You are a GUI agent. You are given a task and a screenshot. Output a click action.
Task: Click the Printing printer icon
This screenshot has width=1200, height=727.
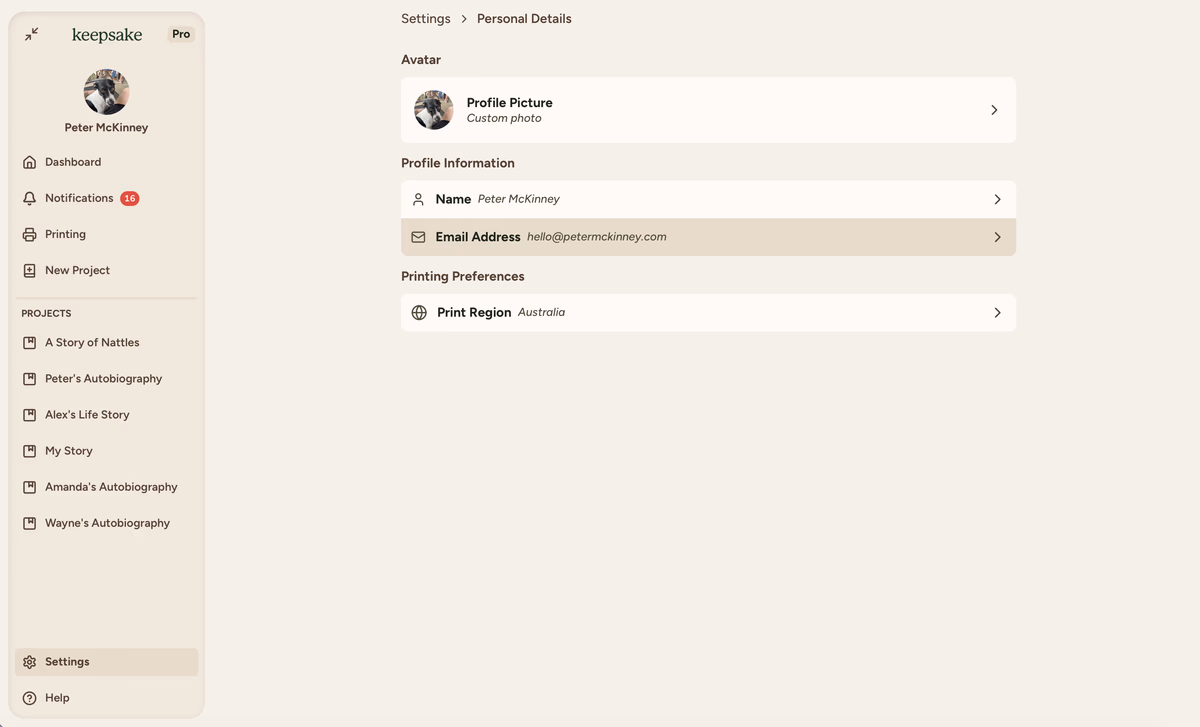[30, 235]
